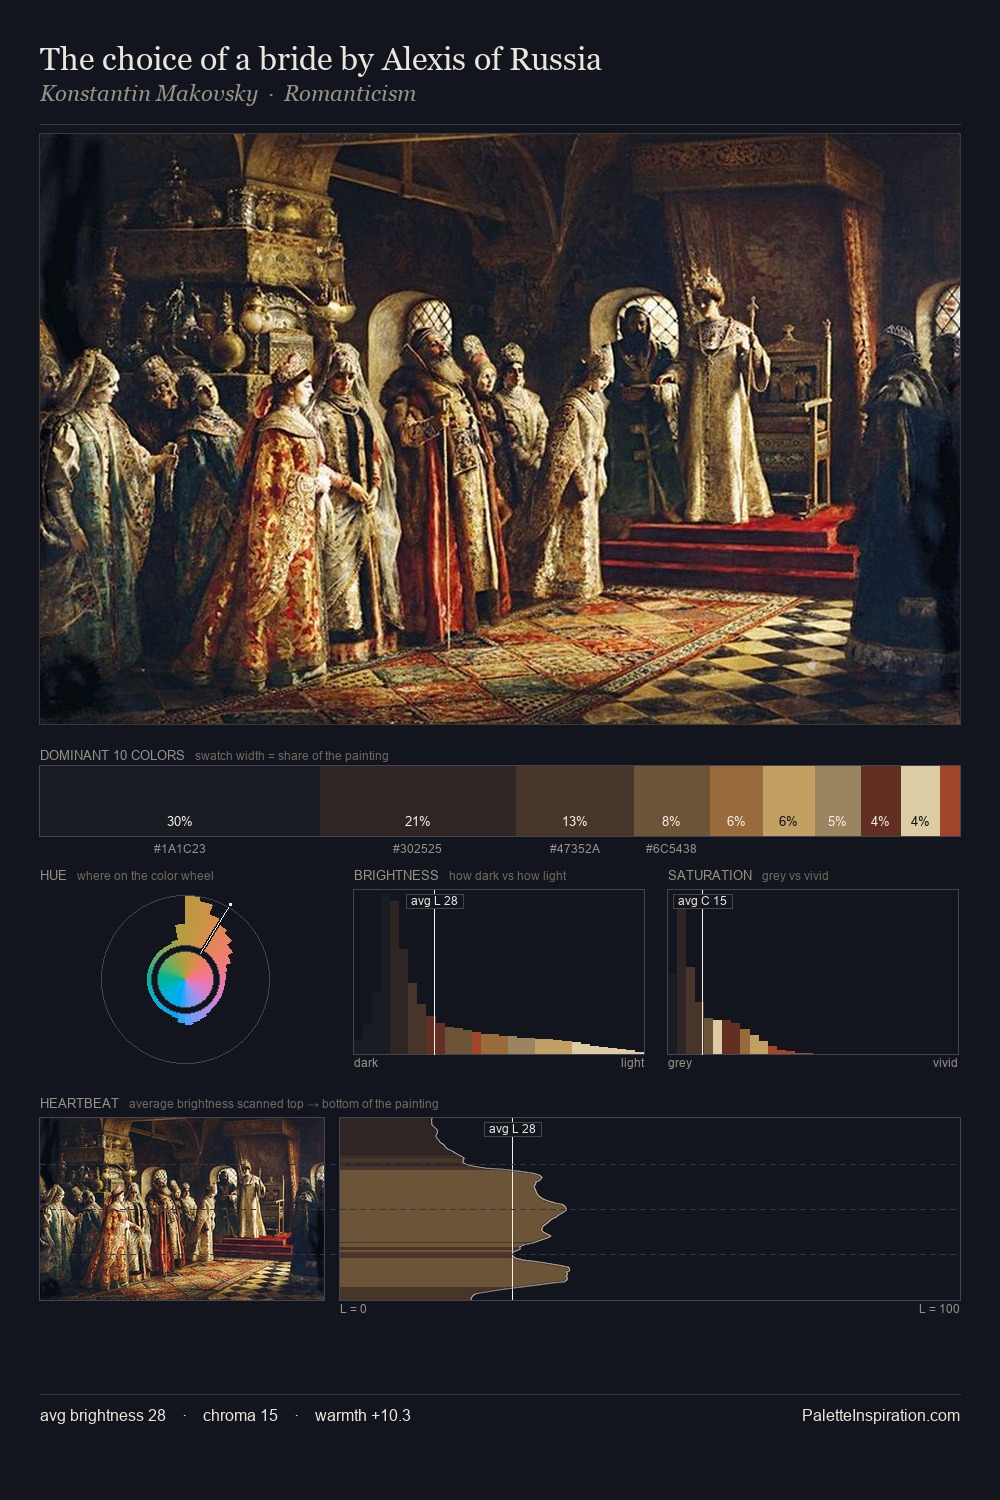Click the hex code #1A1C23
The width and height of the screenshot is (1000, 1500).
click(180, 849)
